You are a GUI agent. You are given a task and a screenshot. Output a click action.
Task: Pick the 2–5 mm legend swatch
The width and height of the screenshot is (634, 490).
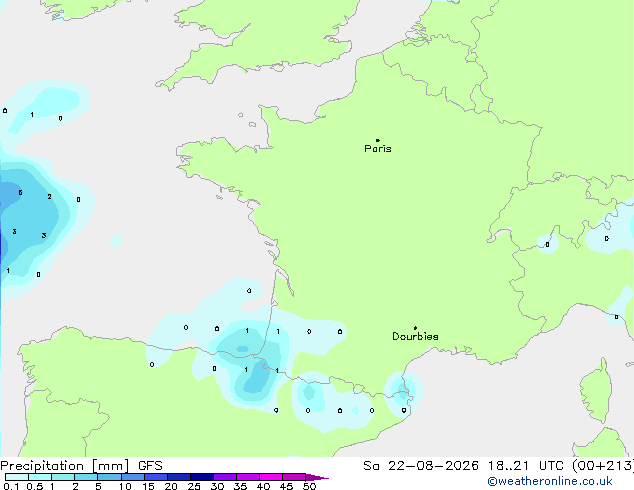click(86, 477)
